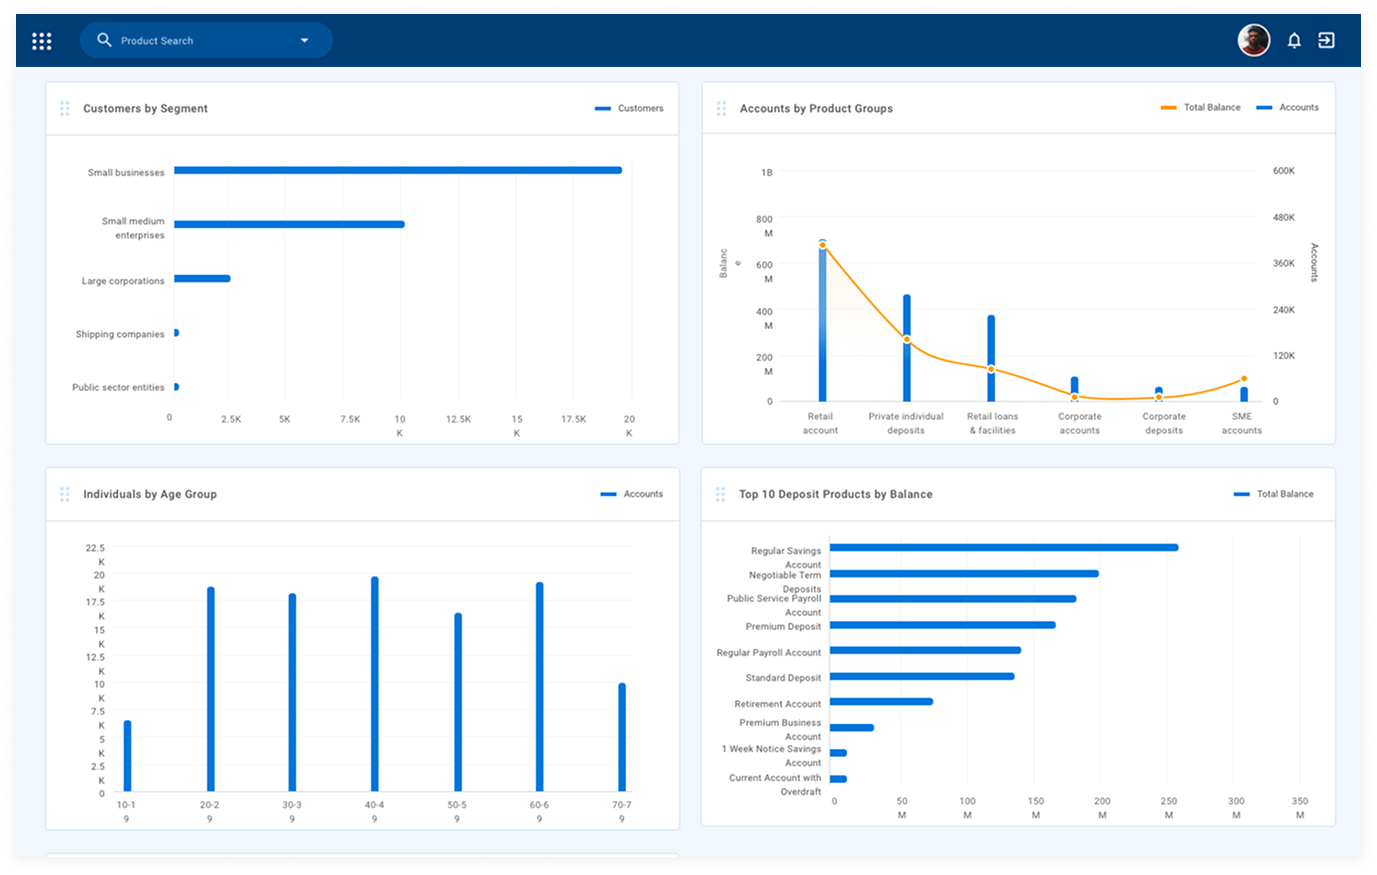
Task: Grab the Individuals by Age Group drag handle
Action: point(64,494)
